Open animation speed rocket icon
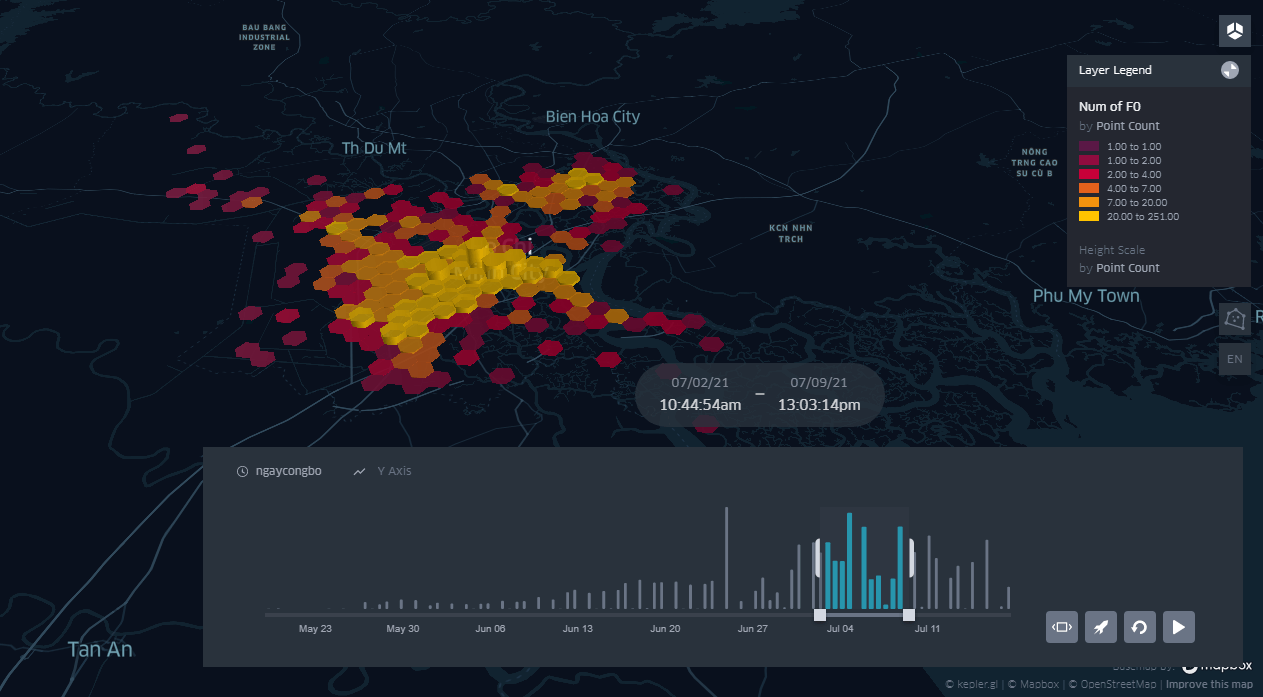The width and height of the screenshot is (1263, 697). point(1100,627)
